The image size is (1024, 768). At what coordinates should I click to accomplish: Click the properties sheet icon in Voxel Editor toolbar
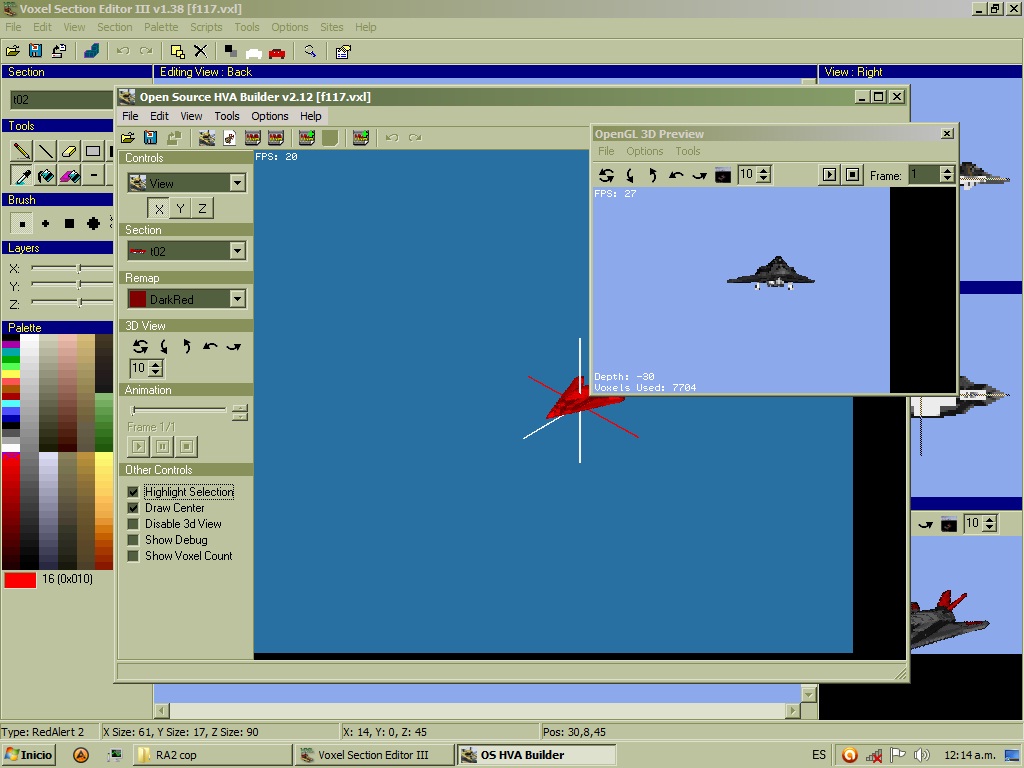click(343, 52)
